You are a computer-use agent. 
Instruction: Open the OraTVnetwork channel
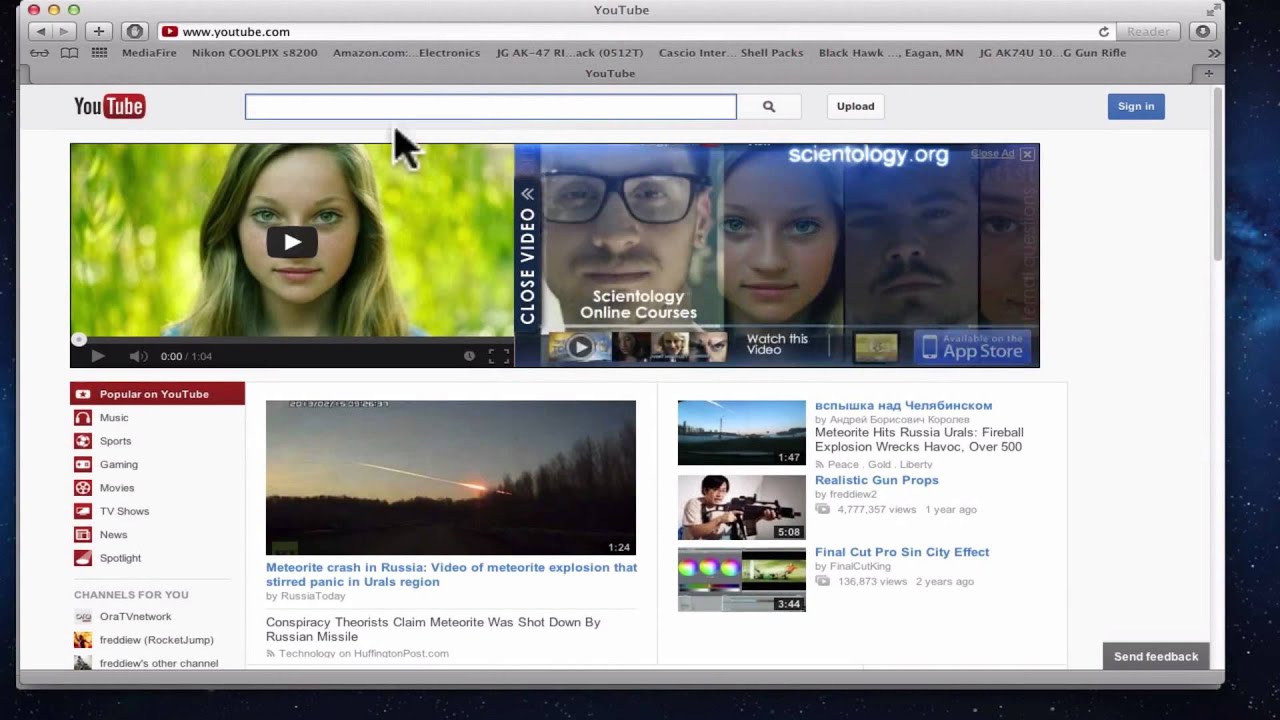click(135, 617)
